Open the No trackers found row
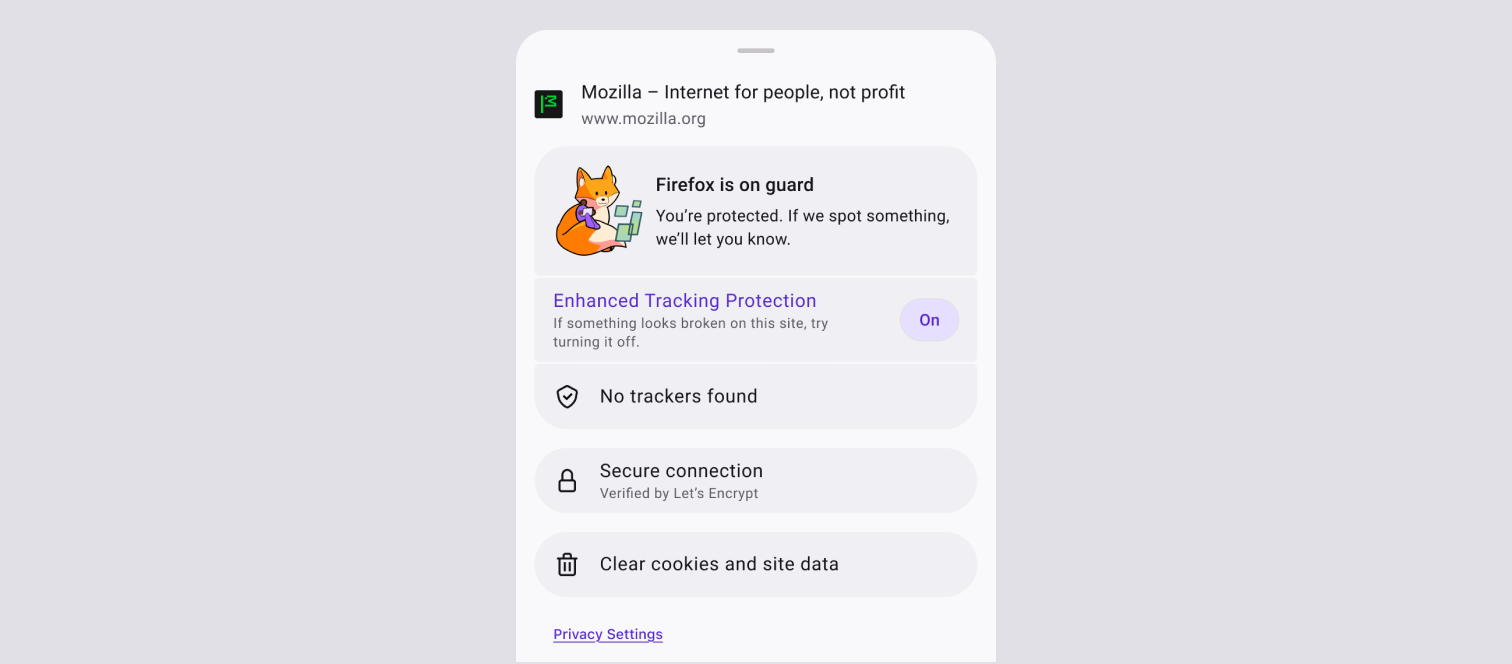Viewport: 1512px width, 664px height. (x=755, y=397)
